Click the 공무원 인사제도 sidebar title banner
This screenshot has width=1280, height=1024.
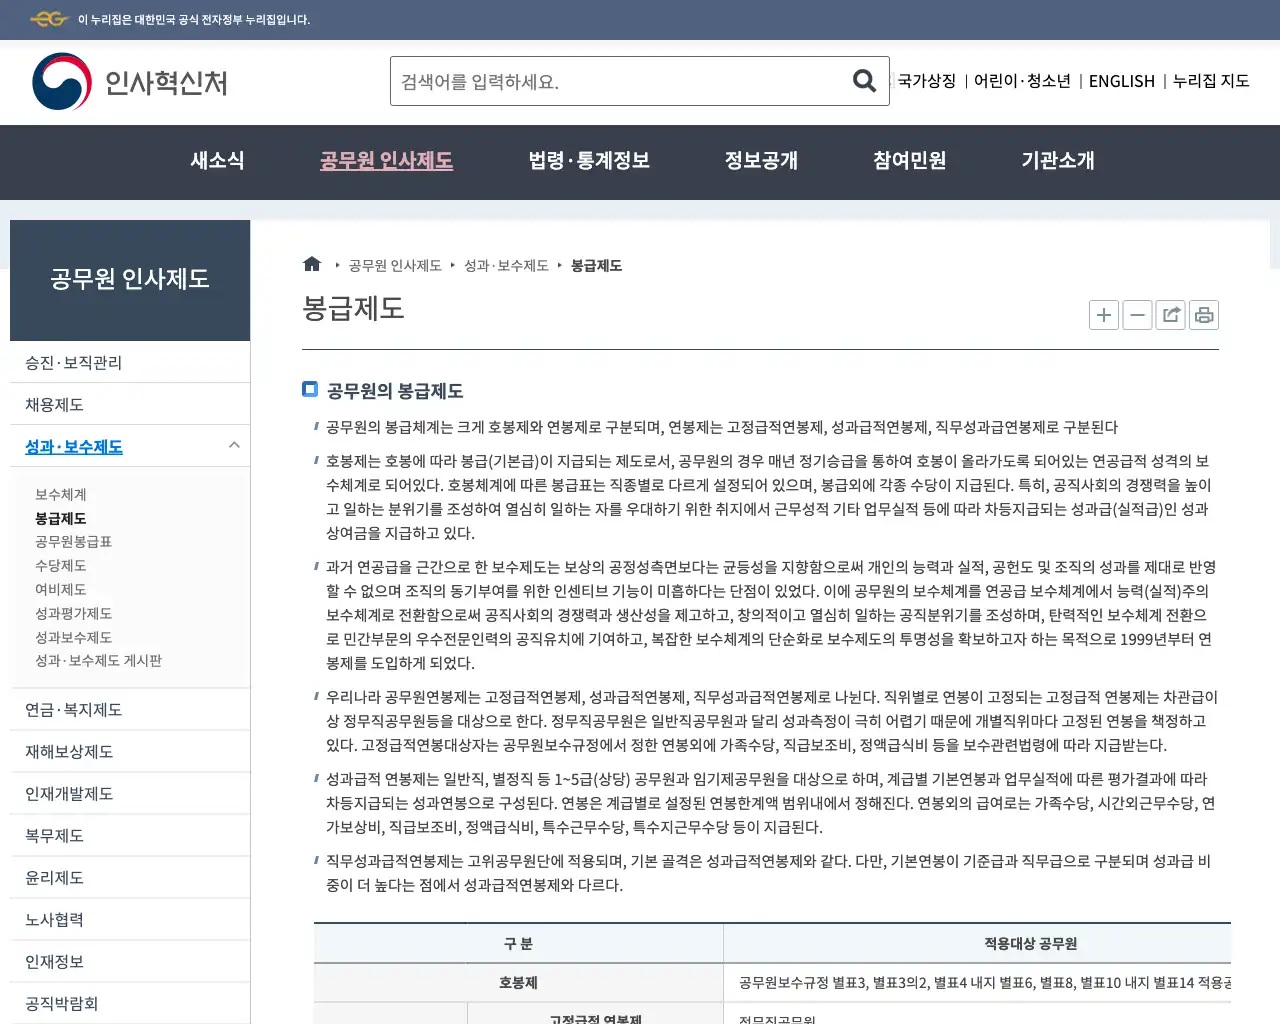coord(130,280)
